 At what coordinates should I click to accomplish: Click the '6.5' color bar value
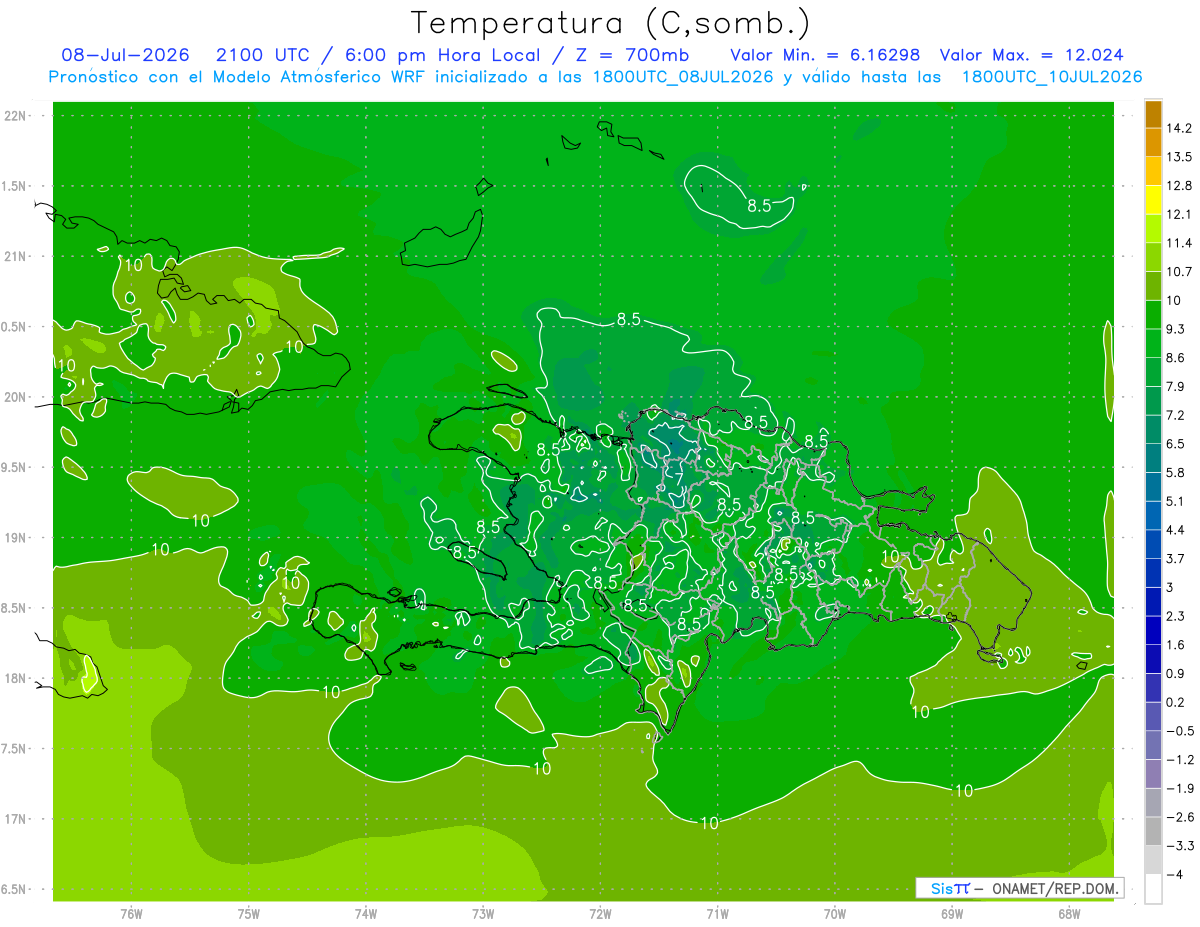pos(1175,444)
